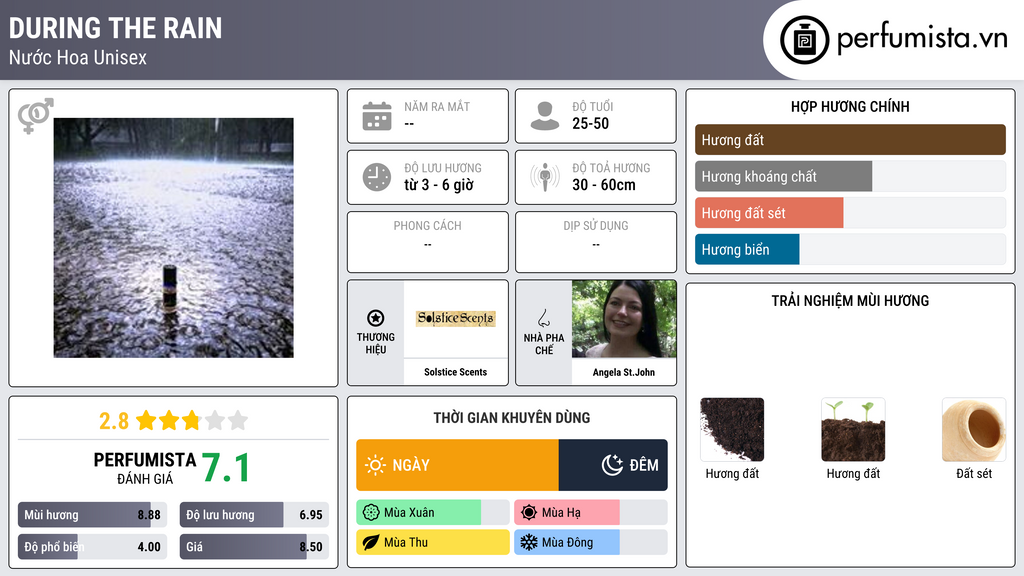This screenshot has width=1024, height=576.
Task: Click the Thời gian khuyên dùng heading
Action: 512,418
